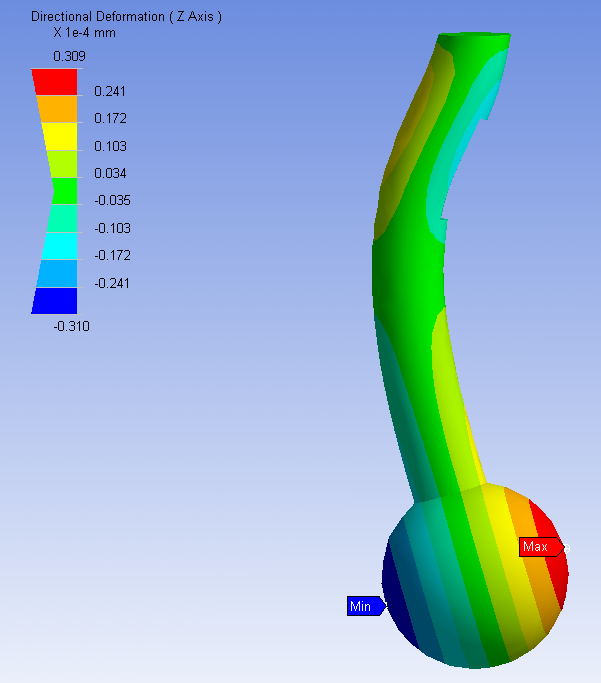This screenshot has width=601, height=683.
Task: Click the legend value -0.035
Action: [112, 200]
